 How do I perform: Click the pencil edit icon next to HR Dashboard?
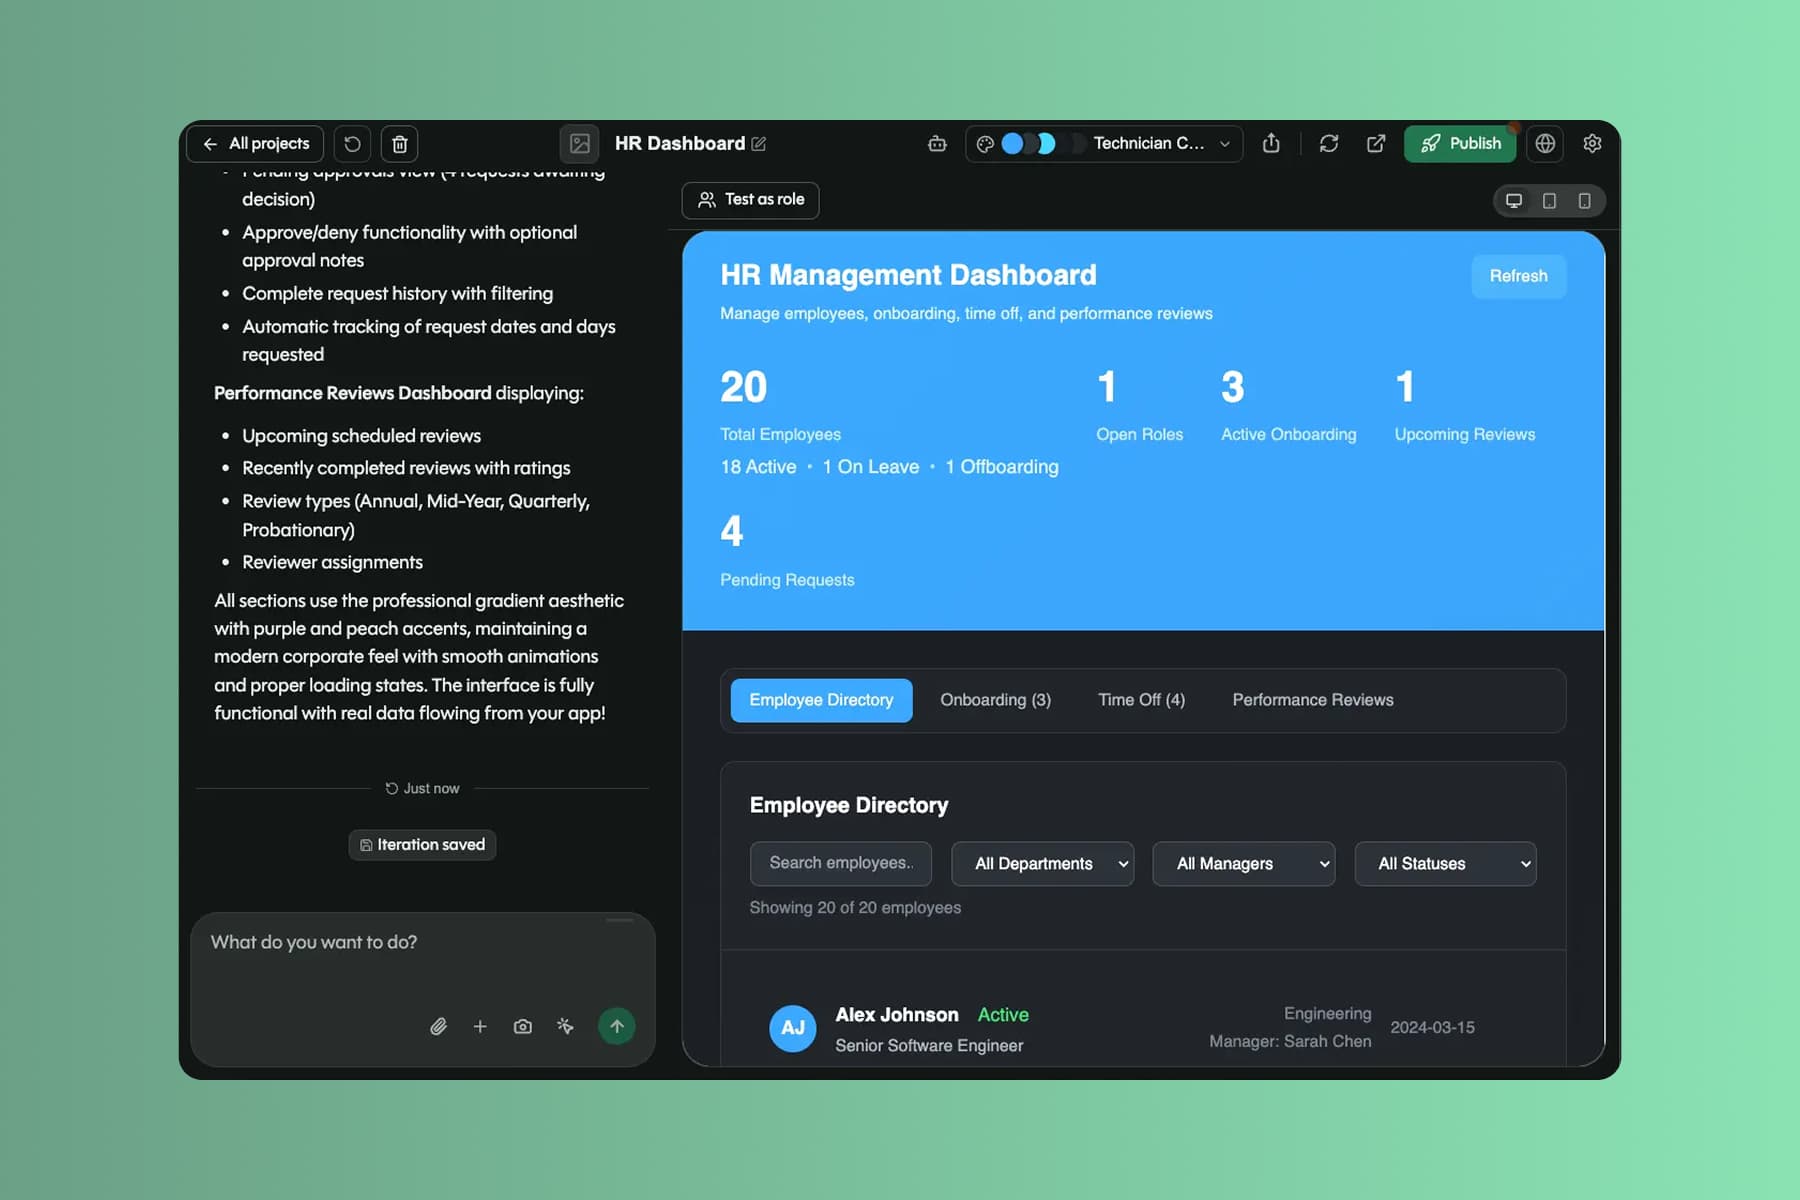759,144
